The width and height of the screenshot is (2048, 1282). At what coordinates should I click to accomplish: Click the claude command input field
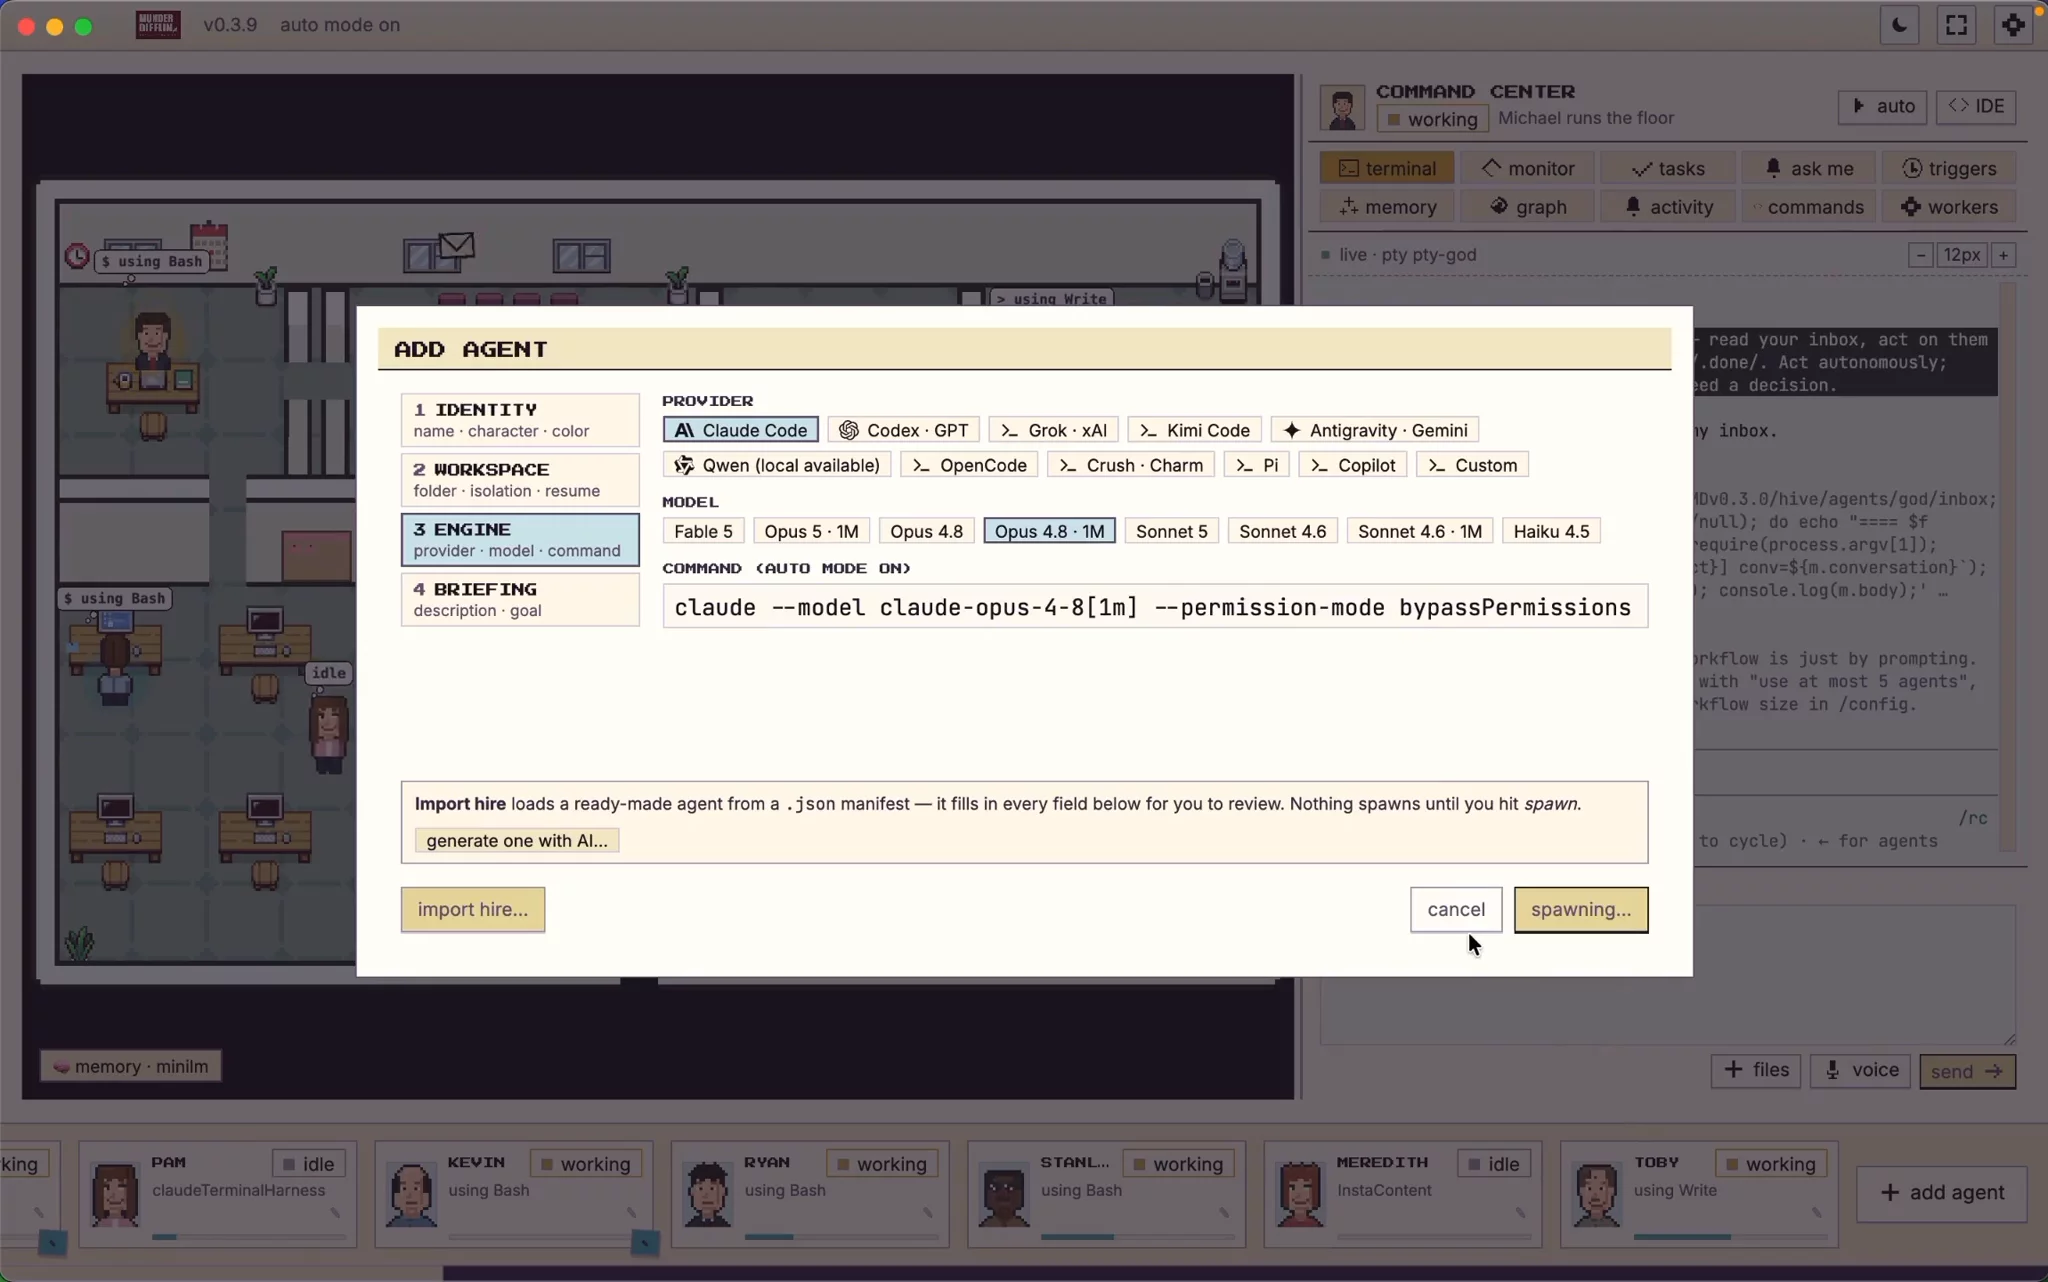(1155, 607)
